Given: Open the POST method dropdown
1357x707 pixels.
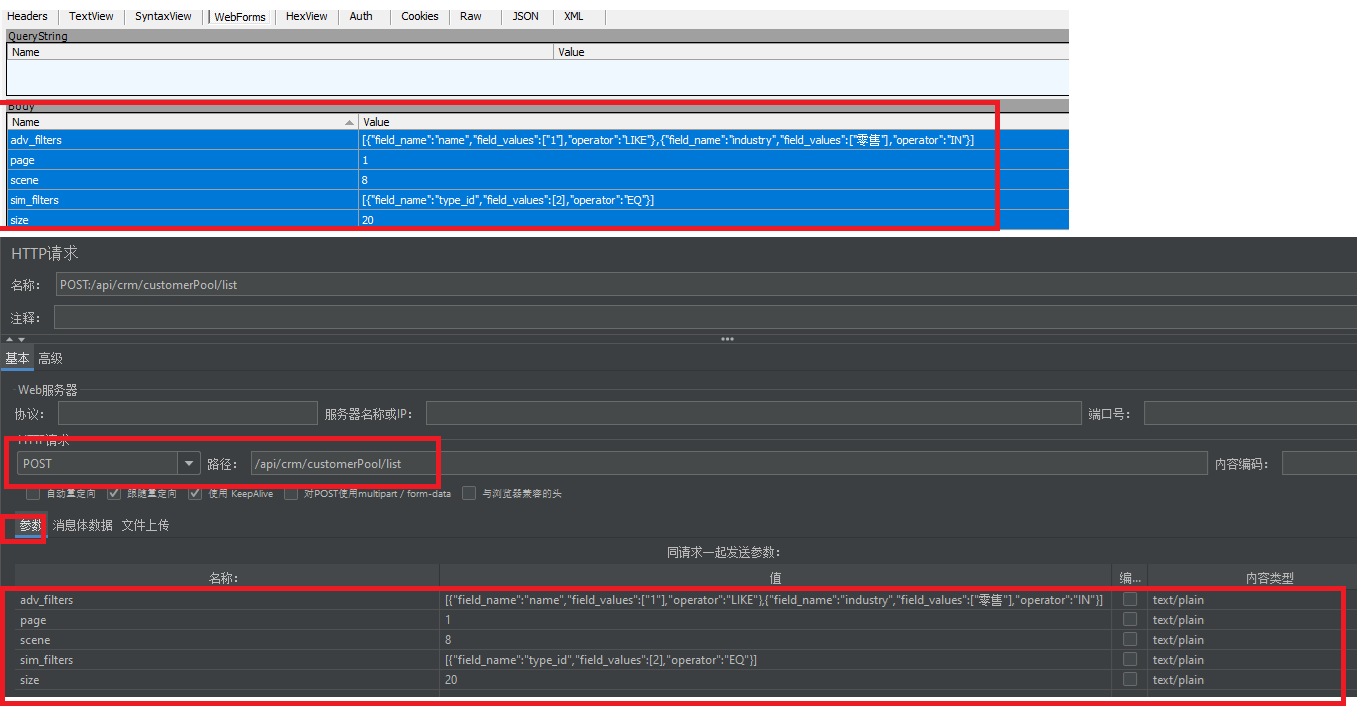Looking at the screenshot, I should point(188,464).
